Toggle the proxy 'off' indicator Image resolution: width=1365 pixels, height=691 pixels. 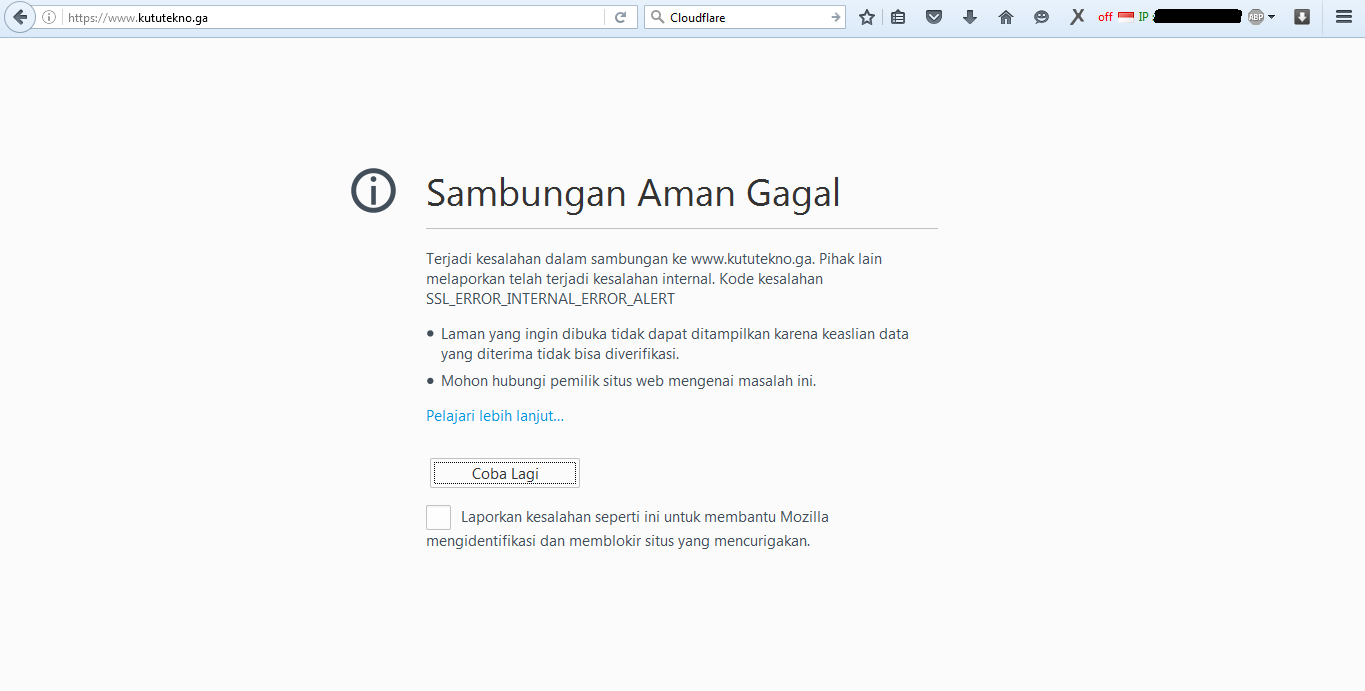coord(1104,17)
